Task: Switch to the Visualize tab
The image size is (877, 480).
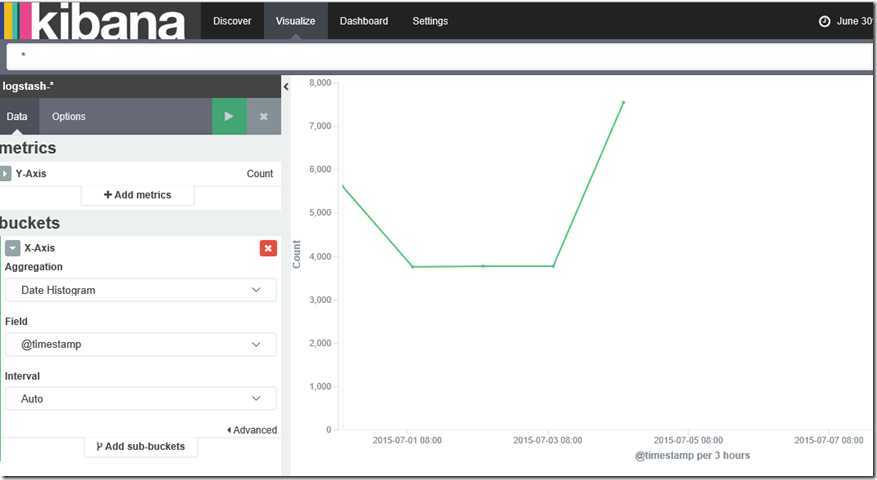Action: coord(295,21)
